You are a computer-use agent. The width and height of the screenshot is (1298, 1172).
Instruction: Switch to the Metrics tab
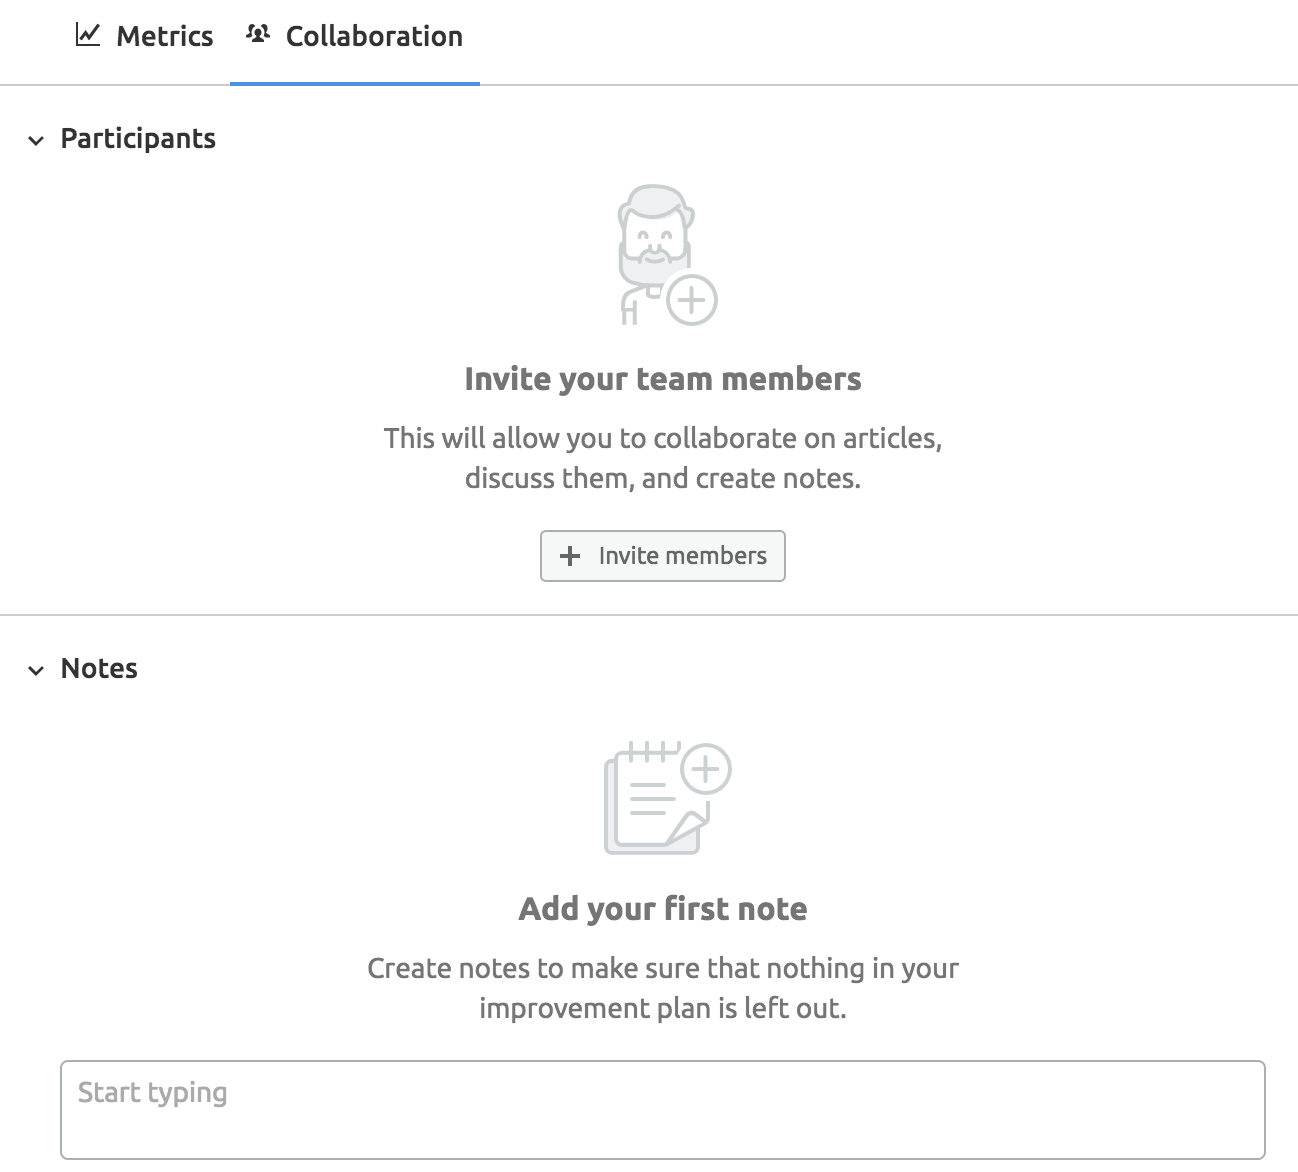point(144,37)
